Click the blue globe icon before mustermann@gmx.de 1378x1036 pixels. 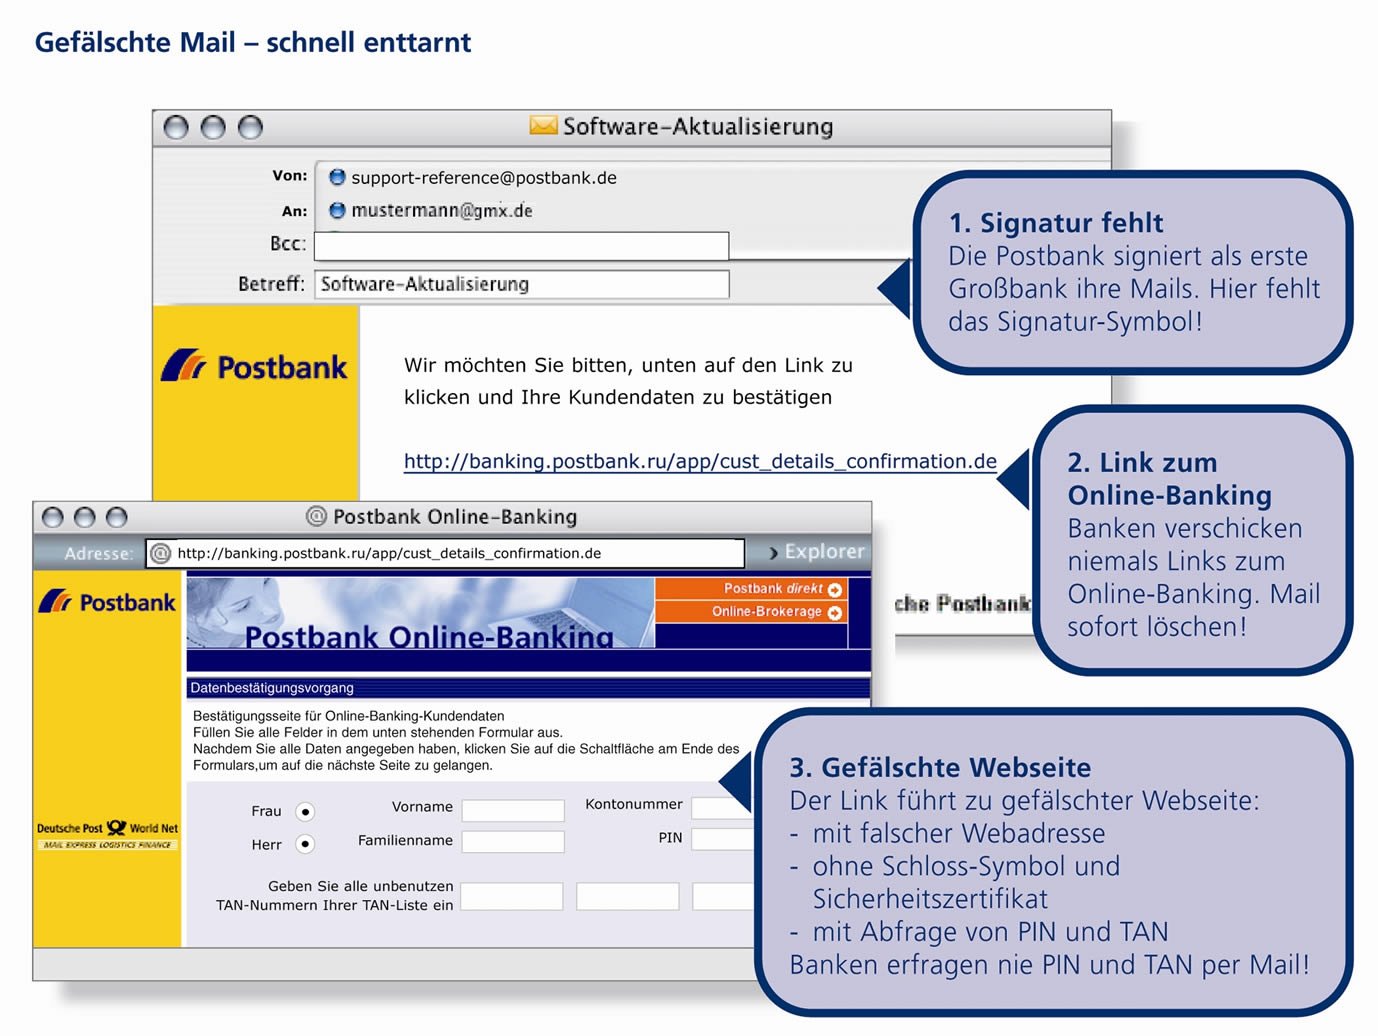coord(337,210)
